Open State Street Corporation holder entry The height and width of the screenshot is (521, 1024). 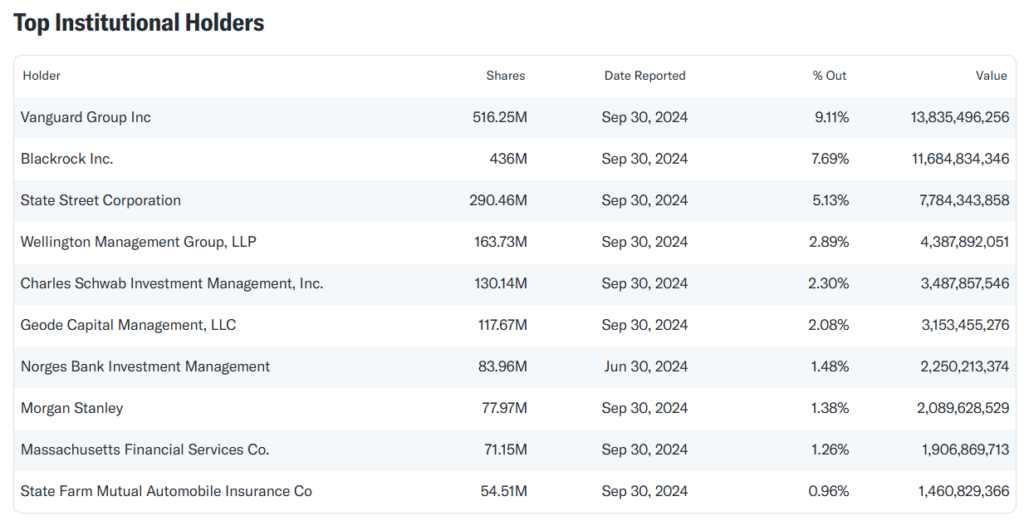(x=101, y=200)
